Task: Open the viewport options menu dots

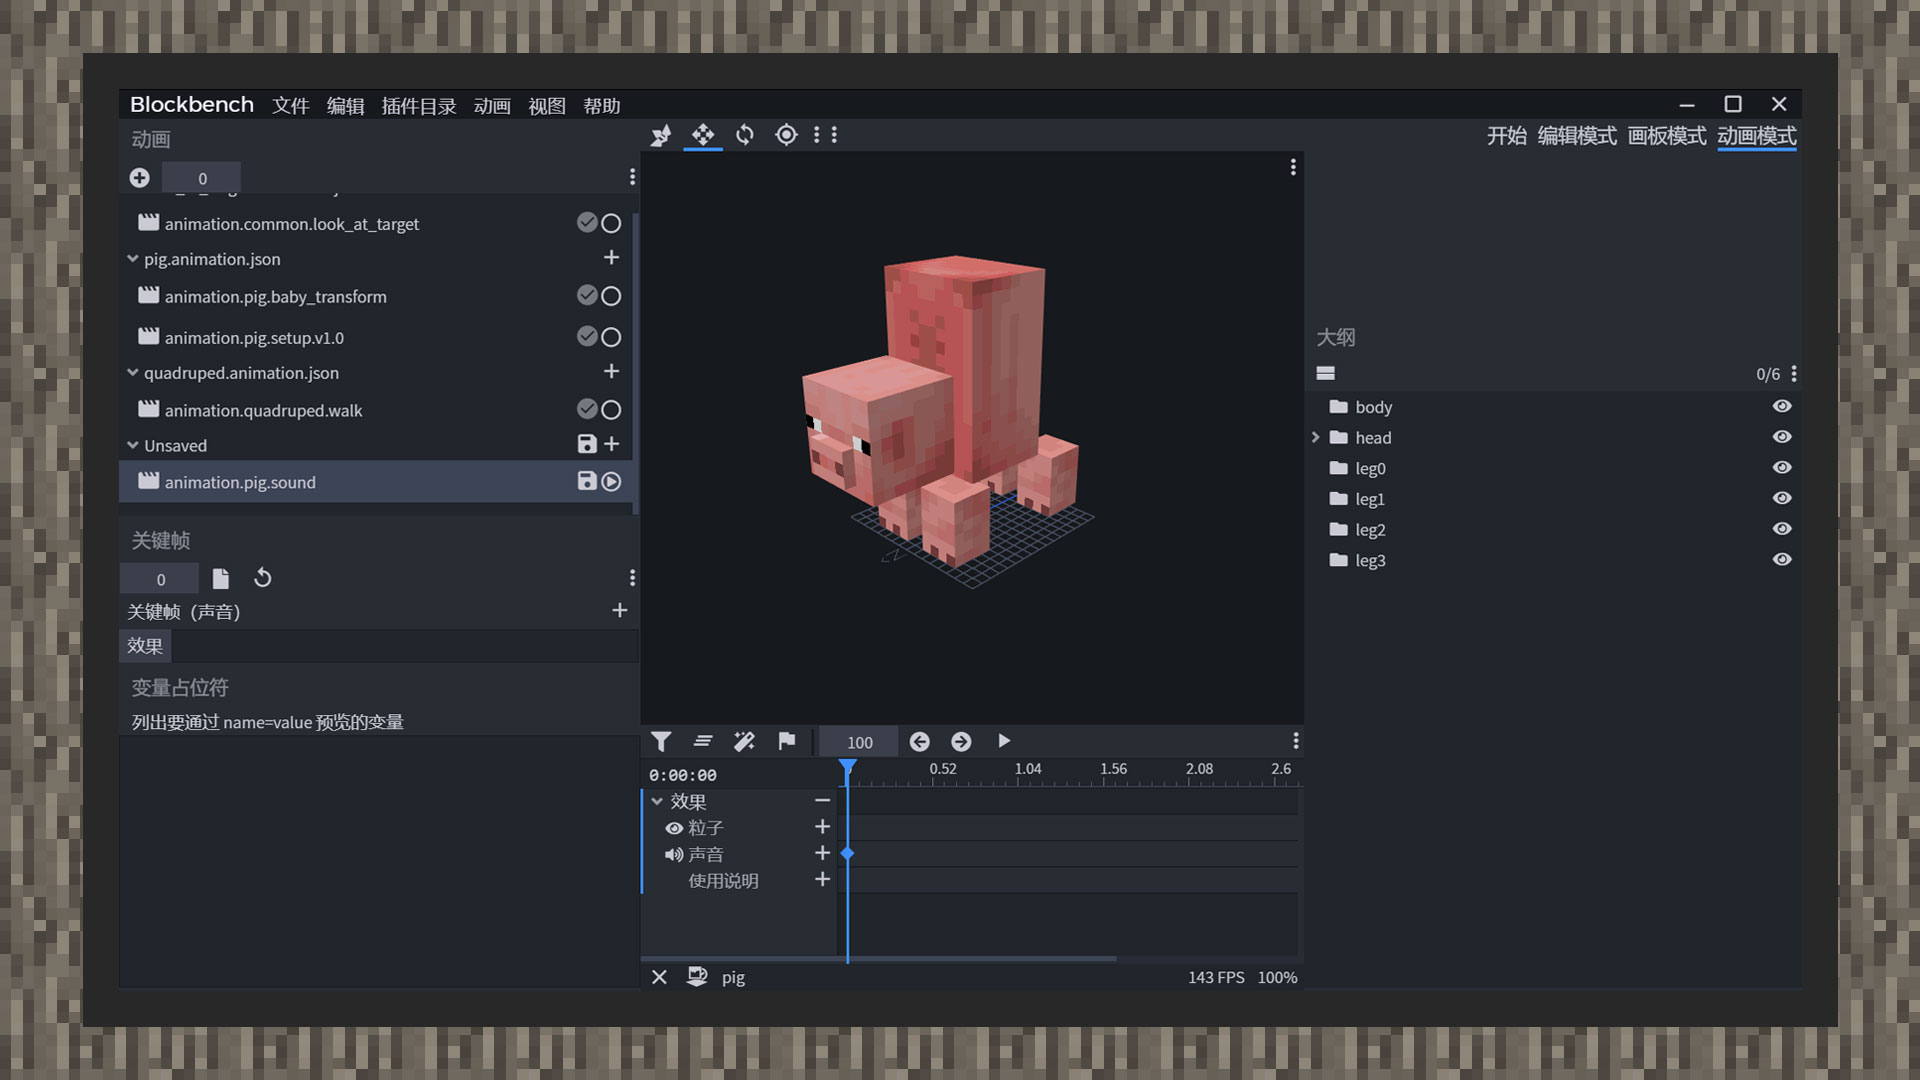Action: (x=1293, y=167)
